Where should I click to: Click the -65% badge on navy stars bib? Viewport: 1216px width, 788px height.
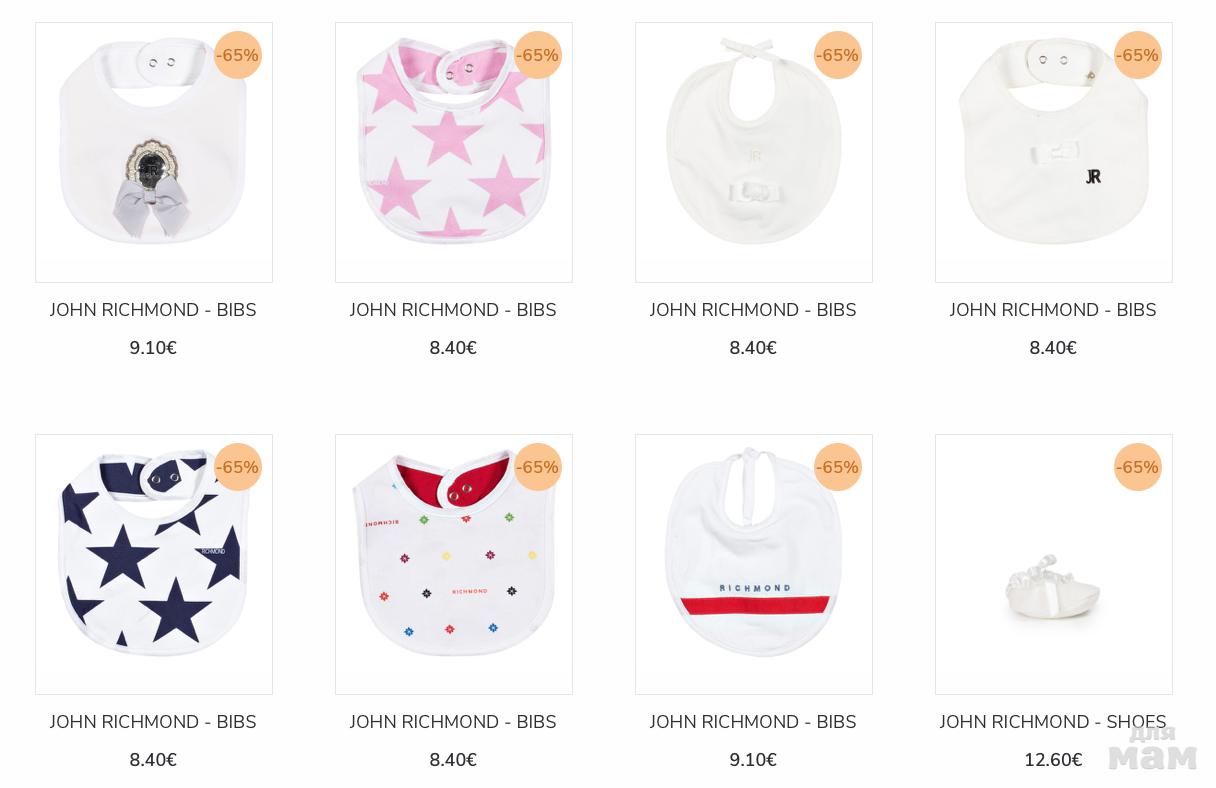(238, 467)
